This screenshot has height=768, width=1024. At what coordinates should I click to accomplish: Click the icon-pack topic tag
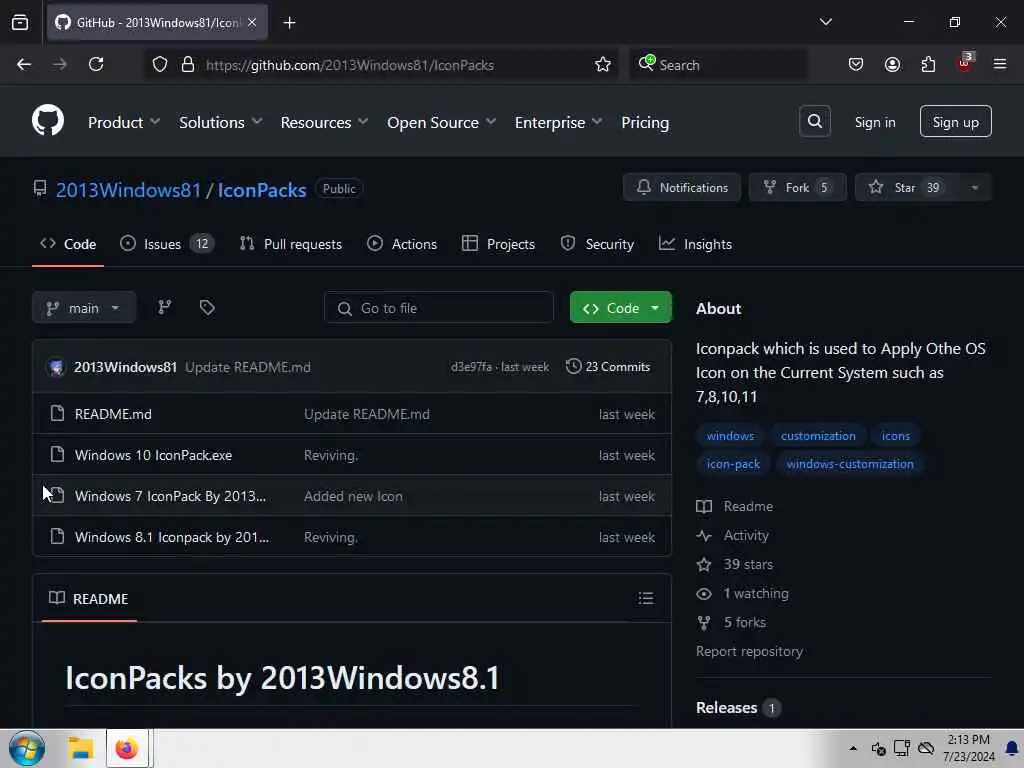pos(733,464)
